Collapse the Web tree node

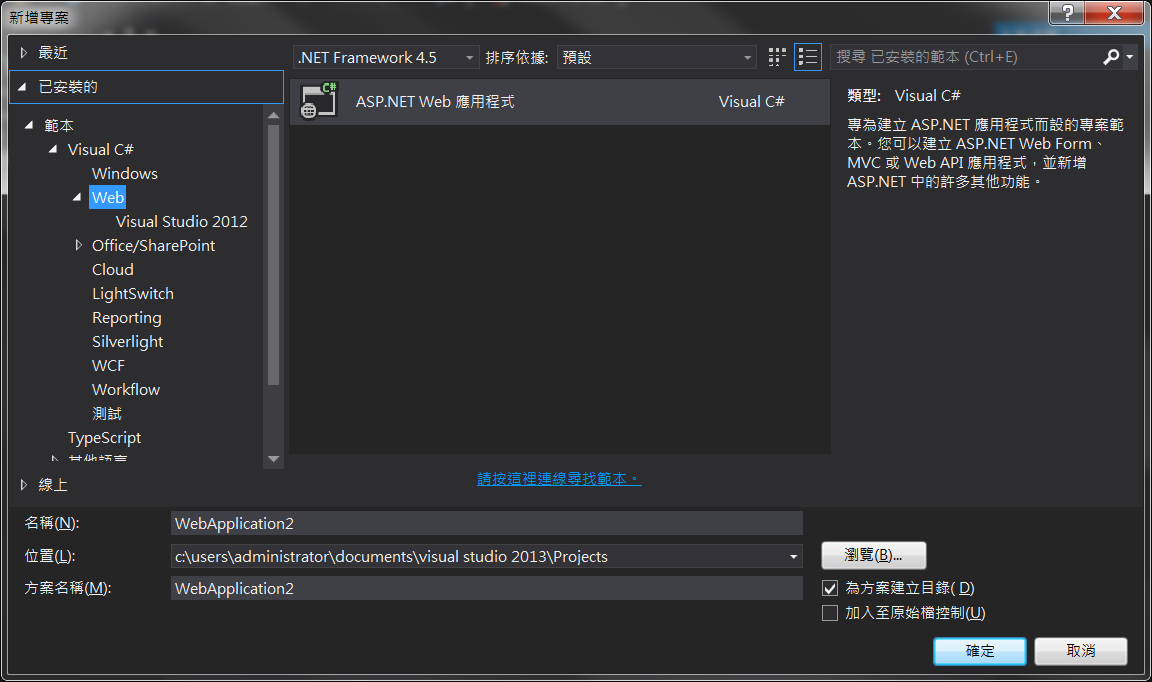[77, 197]
